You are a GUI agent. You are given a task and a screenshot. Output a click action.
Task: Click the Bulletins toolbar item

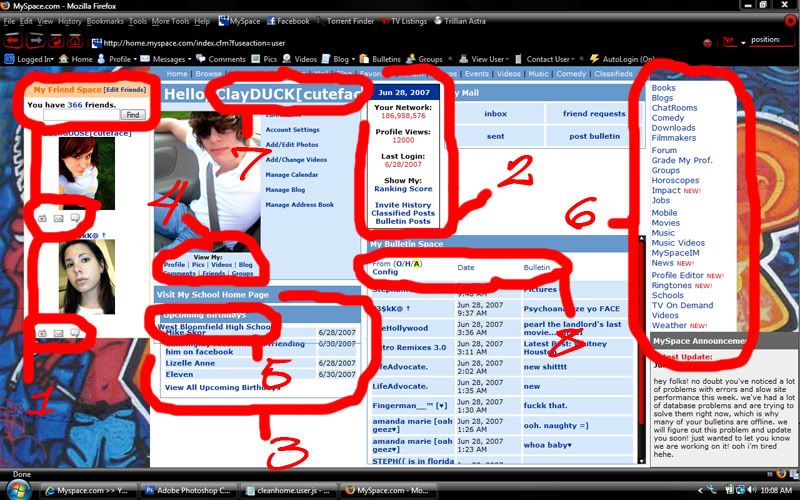click(x=380, y=59)
